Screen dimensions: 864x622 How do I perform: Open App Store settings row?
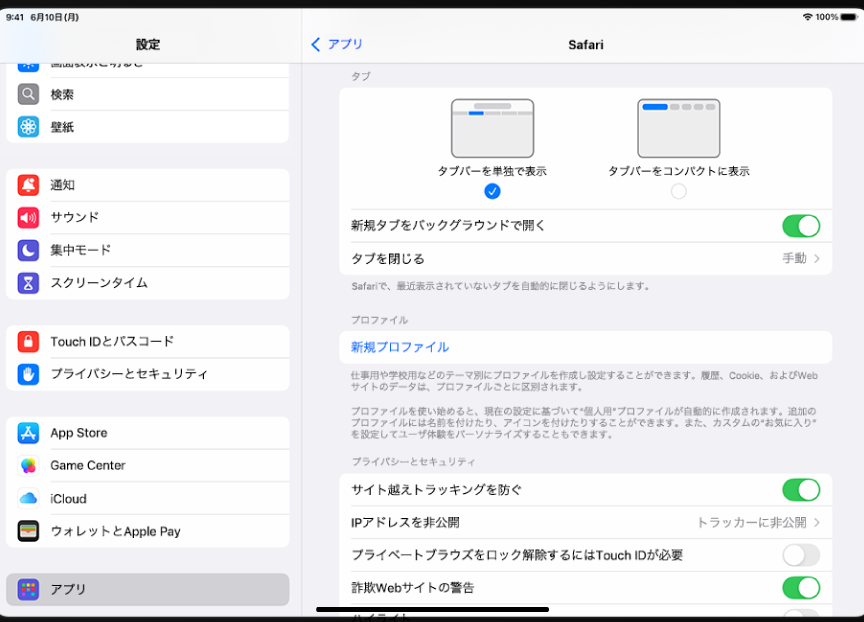pos(148,432)
